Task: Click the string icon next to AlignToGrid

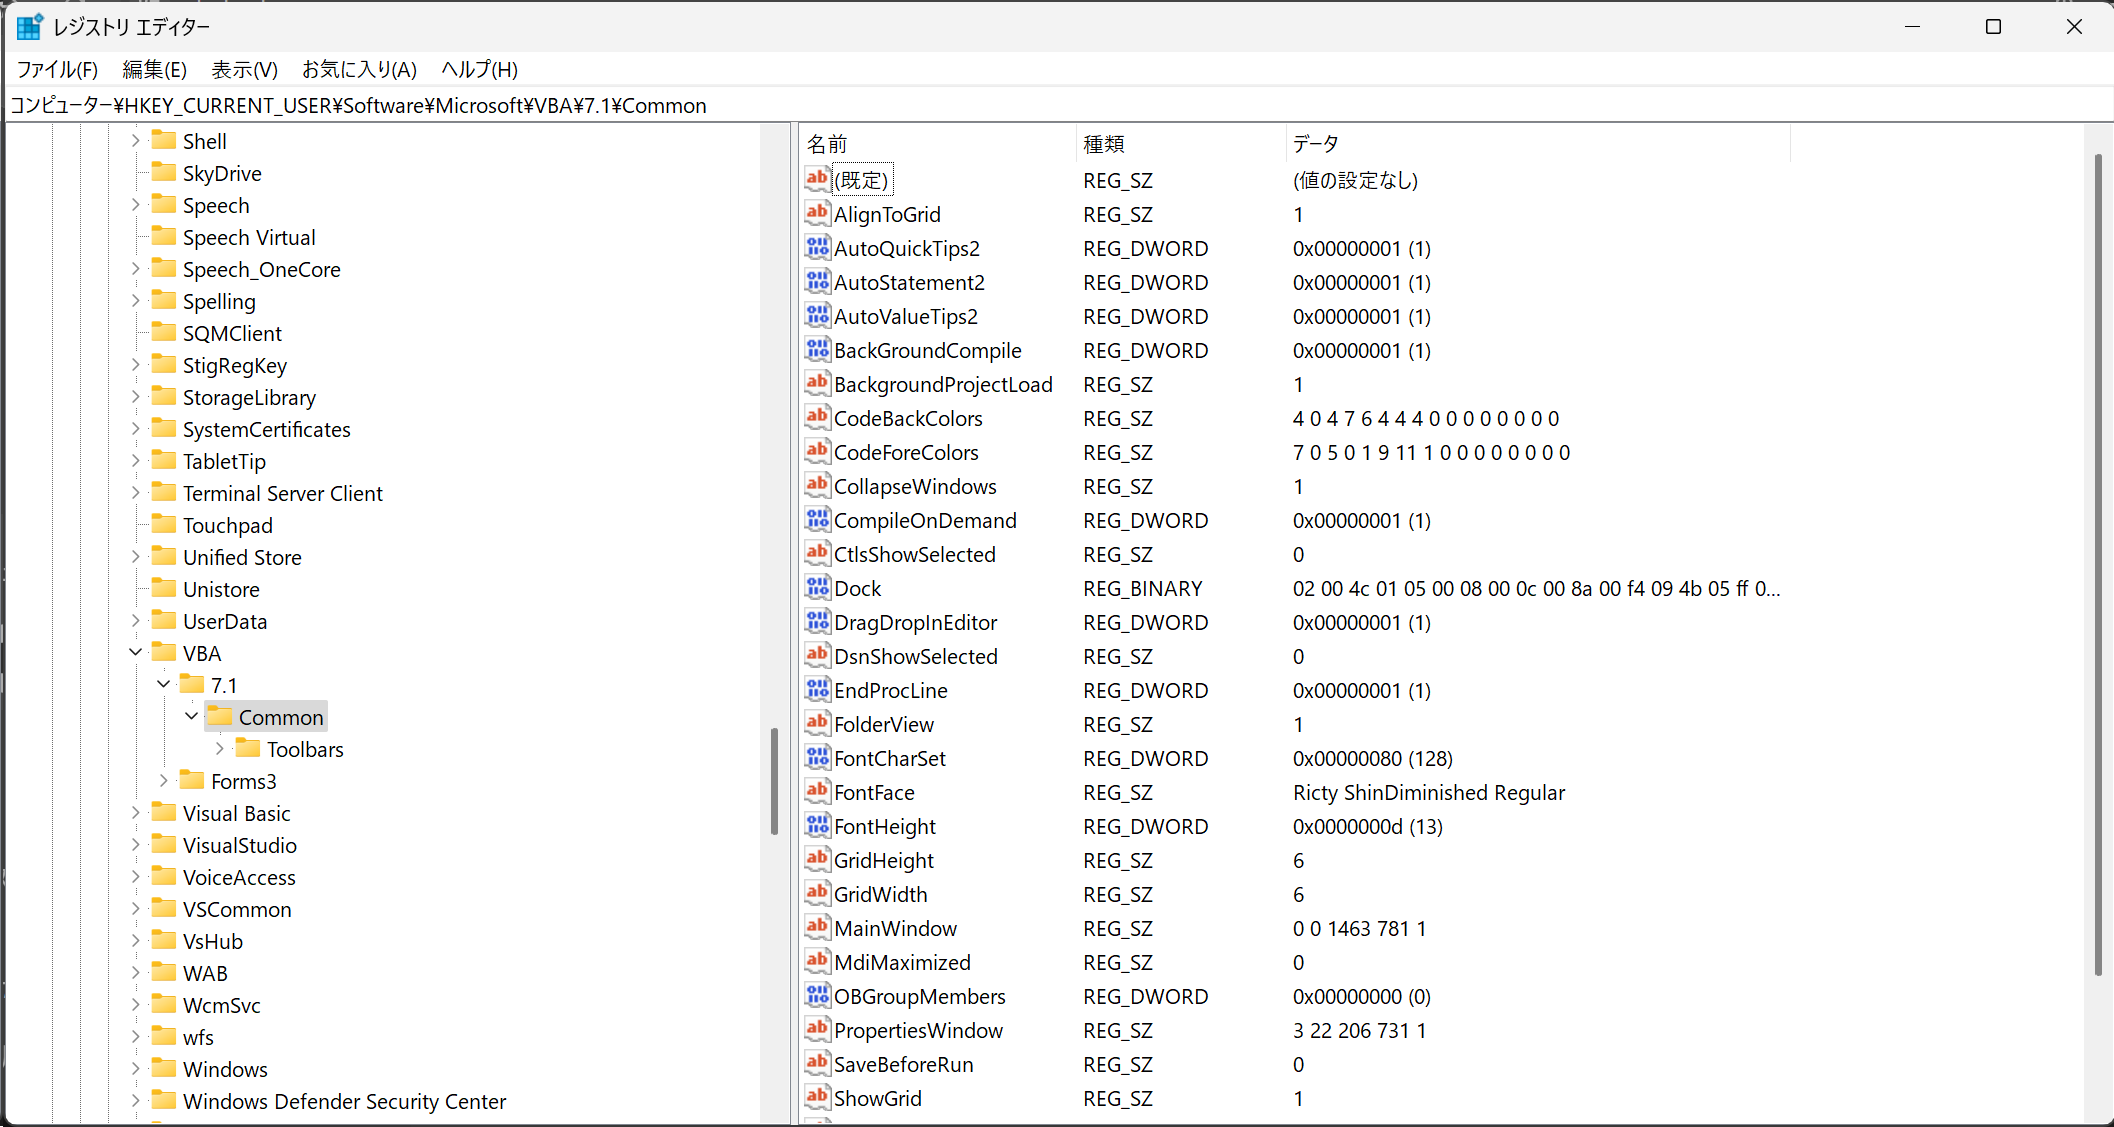Action: click(817, 213)
